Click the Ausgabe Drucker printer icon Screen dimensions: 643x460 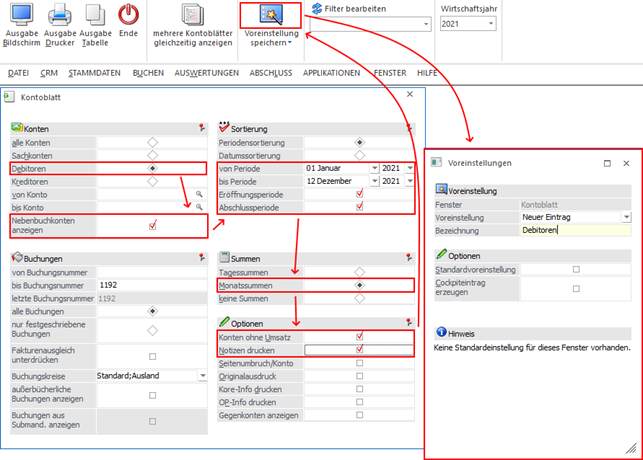[59, 15]
